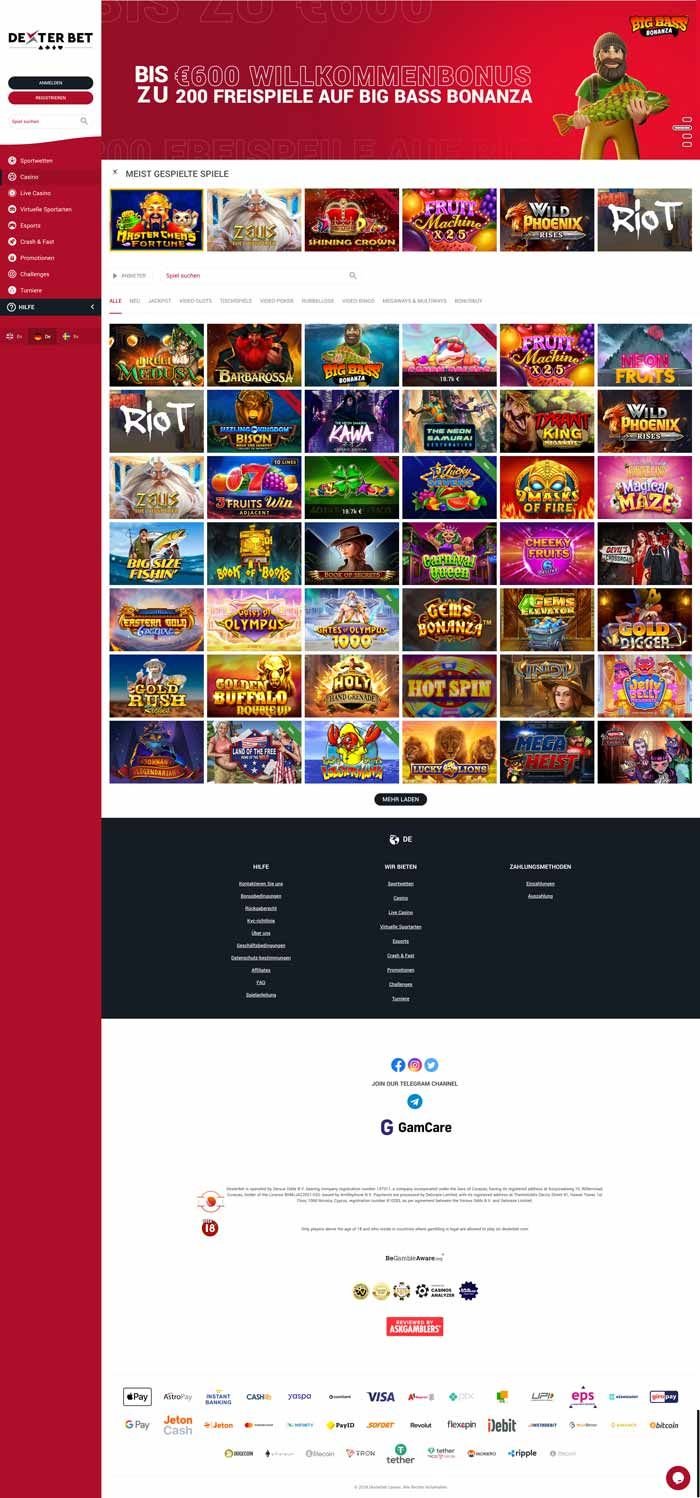Switch language to English flag

[x=10, y=337]
